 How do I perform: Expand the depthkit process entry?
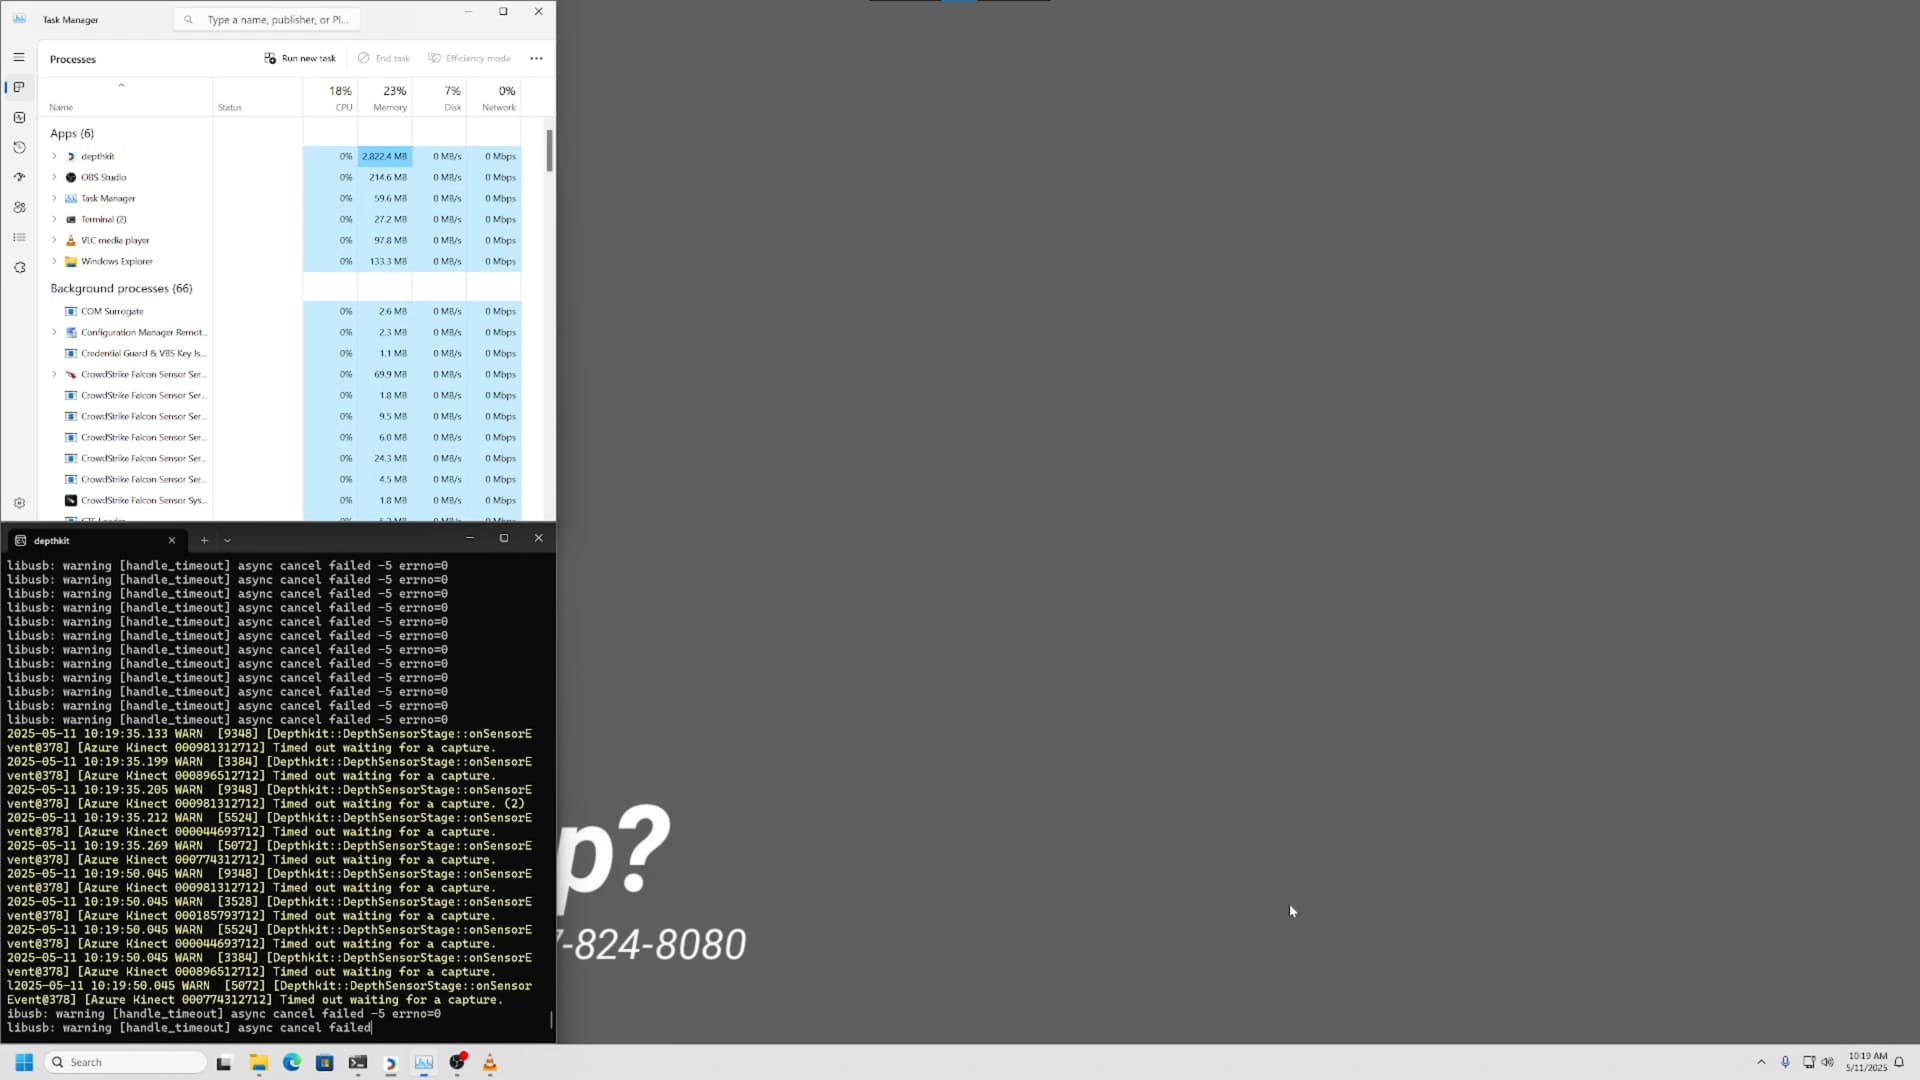click(x=54, y=156)
